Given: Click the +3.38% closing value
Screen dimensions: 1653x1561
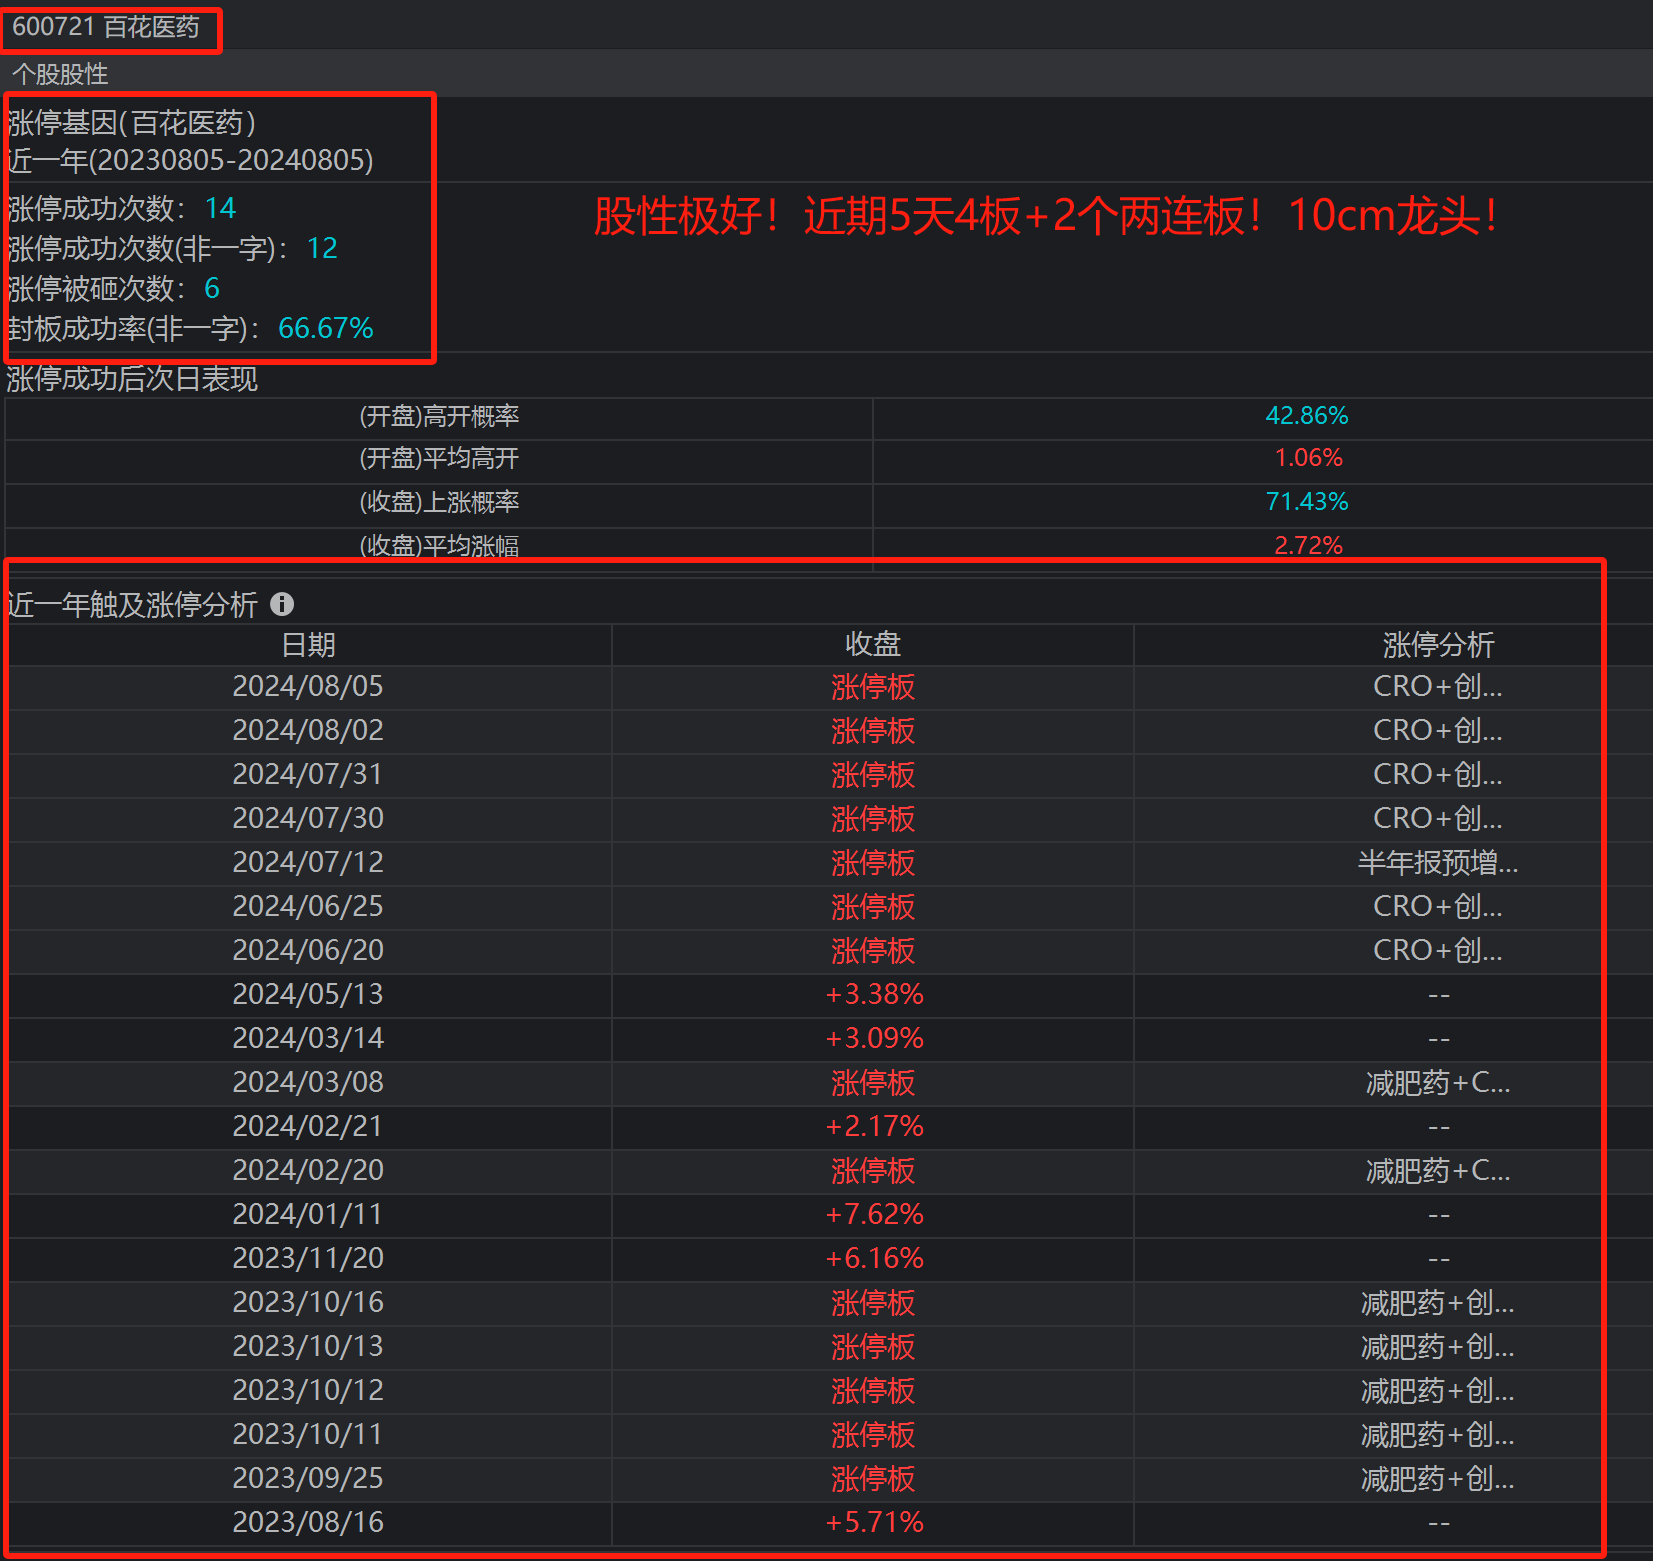Looking at the screenshot, I should click(874, 994).
